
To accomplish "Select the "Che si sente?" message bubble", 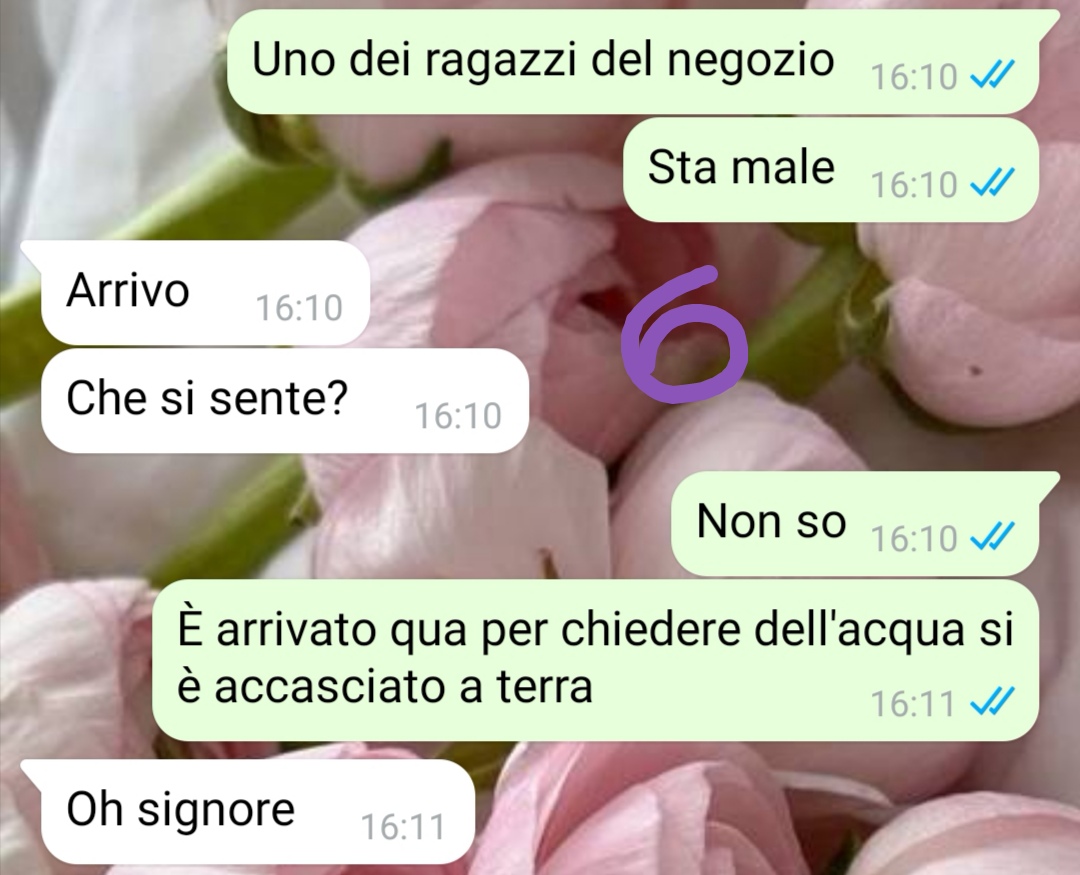I will [x=284, y=400].
